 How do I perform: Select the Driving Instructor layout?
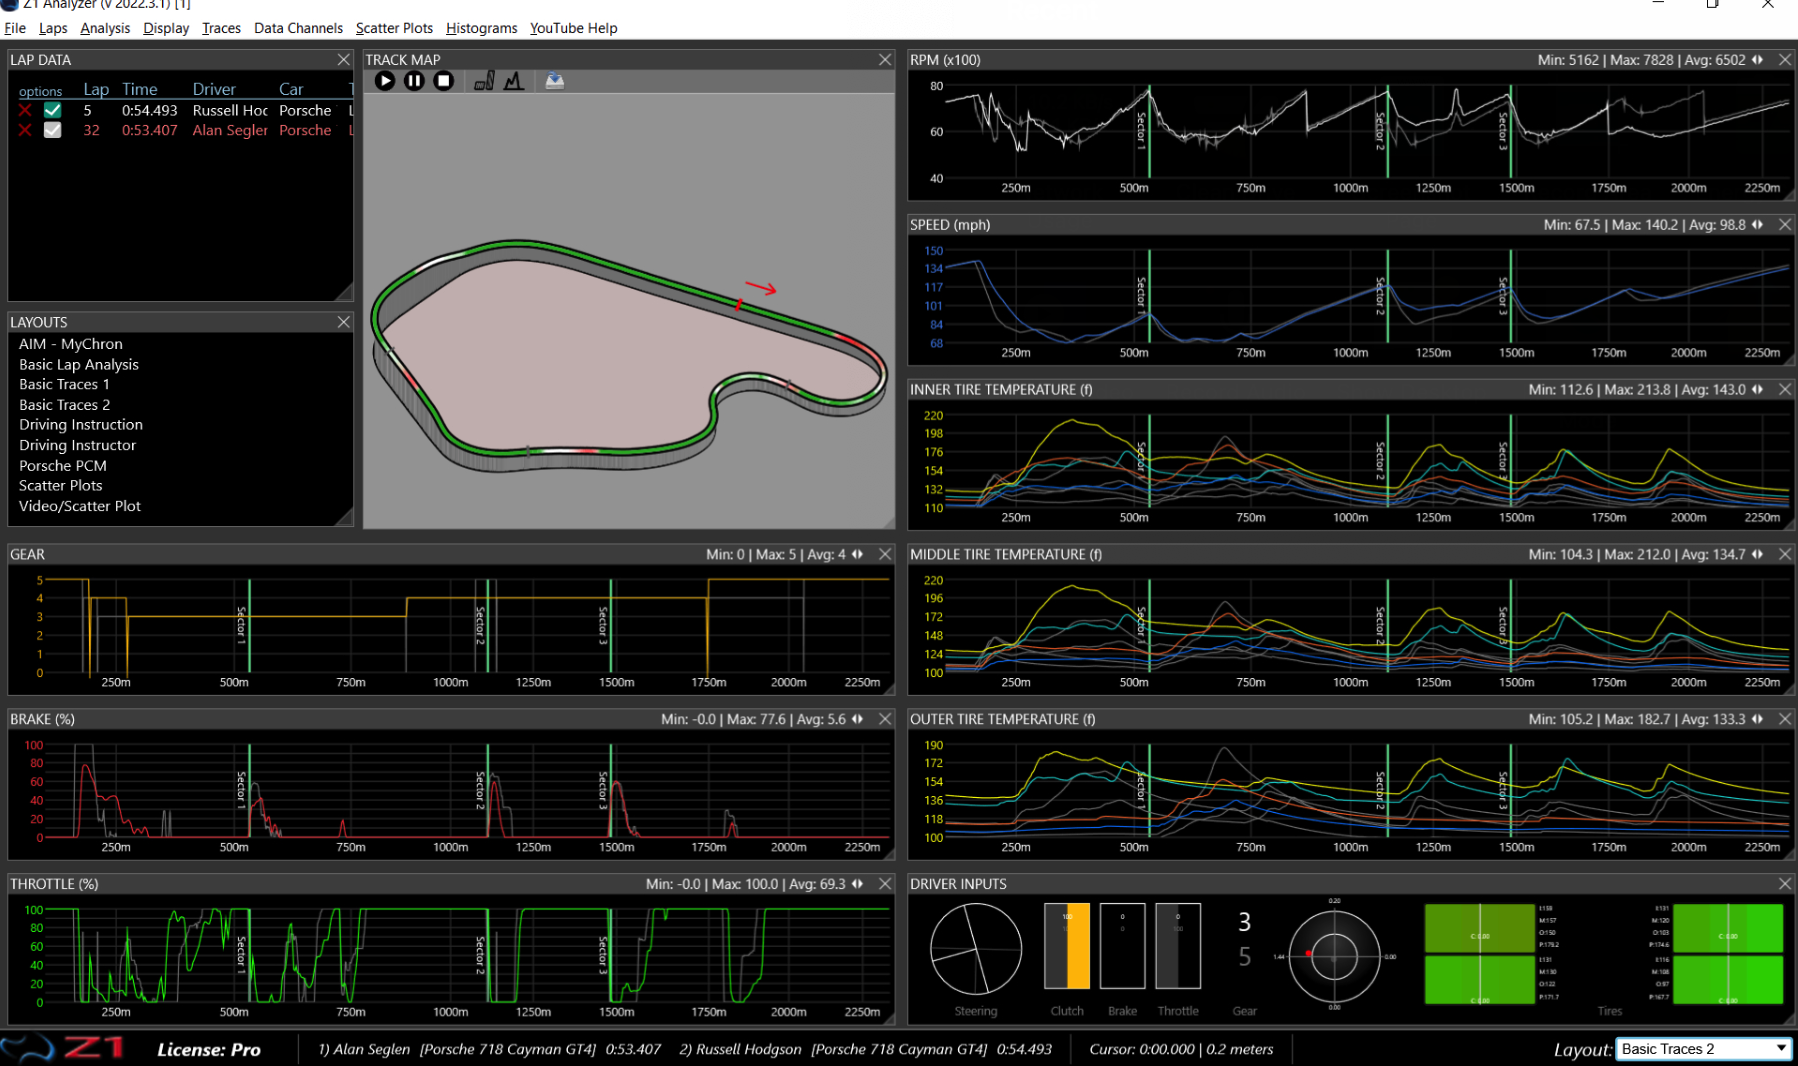(77, 445)
